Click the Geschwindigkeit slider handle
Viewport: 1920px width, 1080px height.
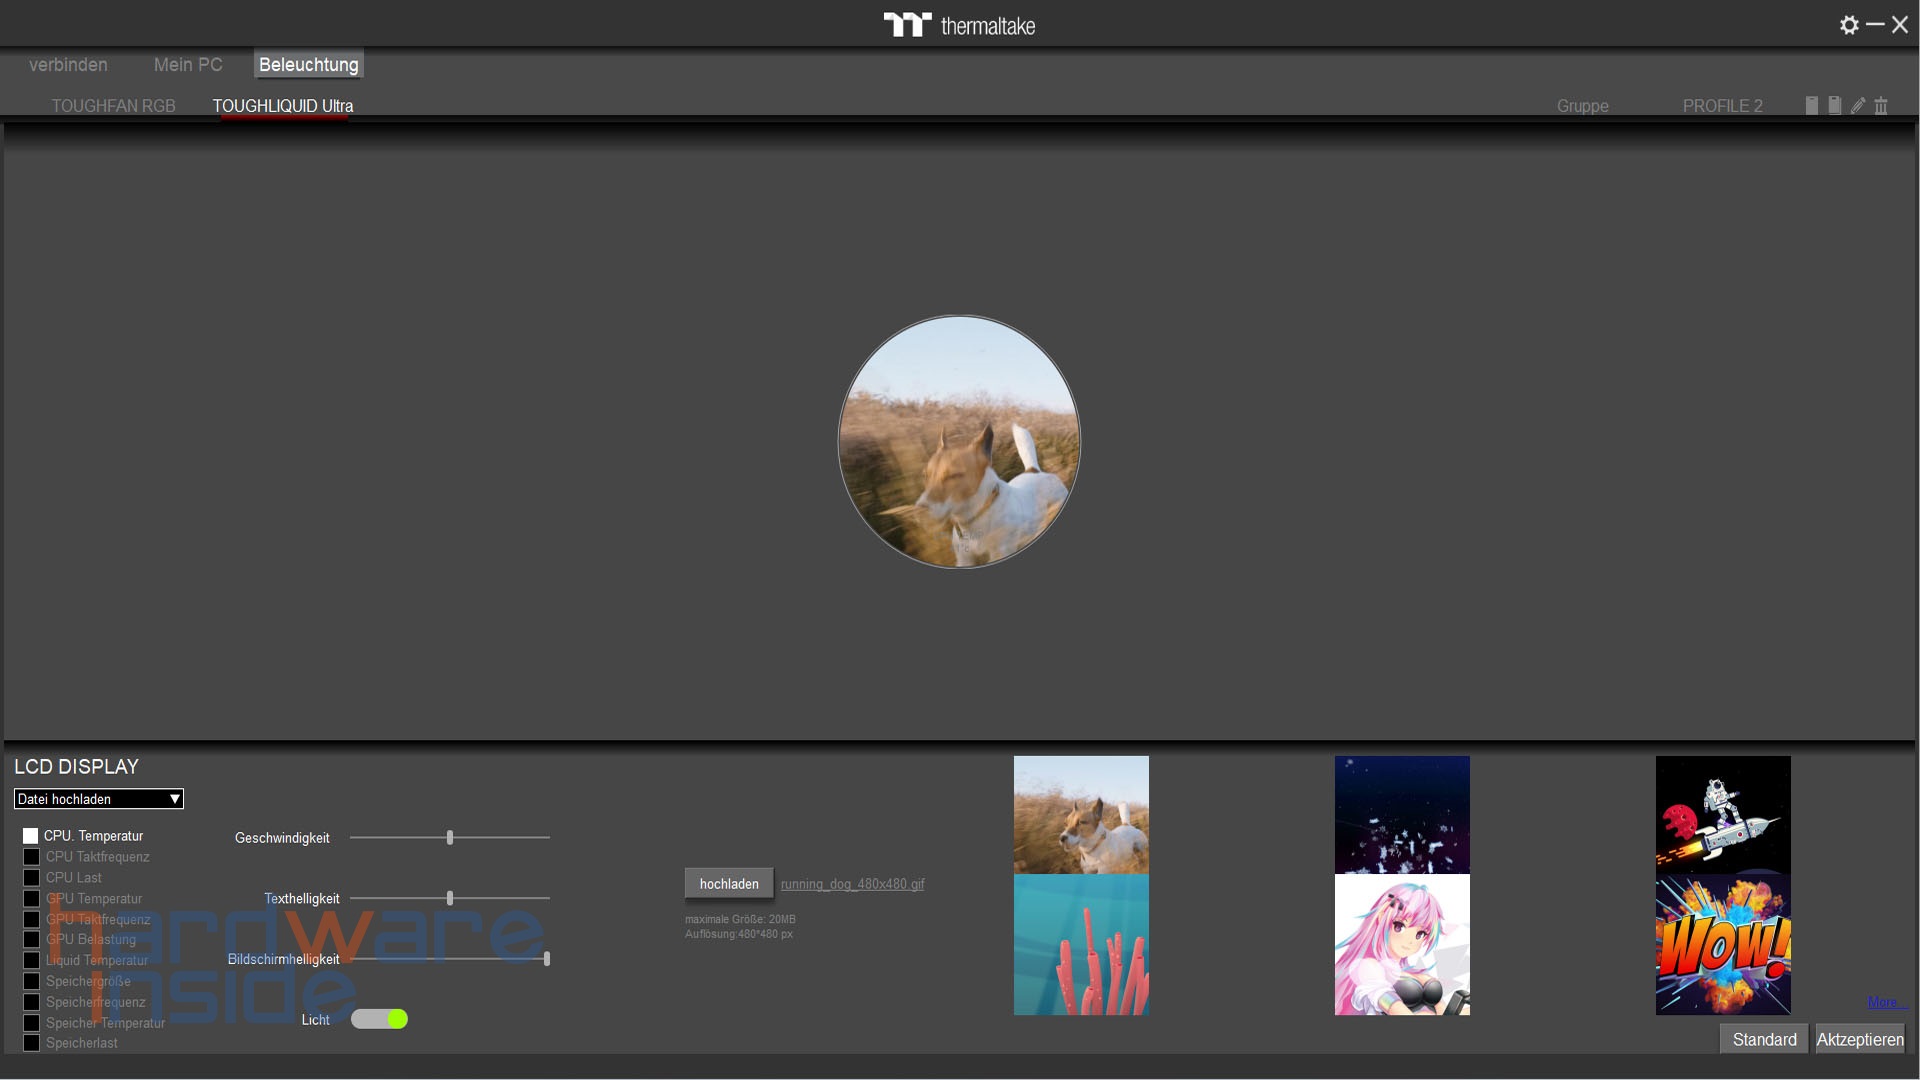[x=450, y=838]
